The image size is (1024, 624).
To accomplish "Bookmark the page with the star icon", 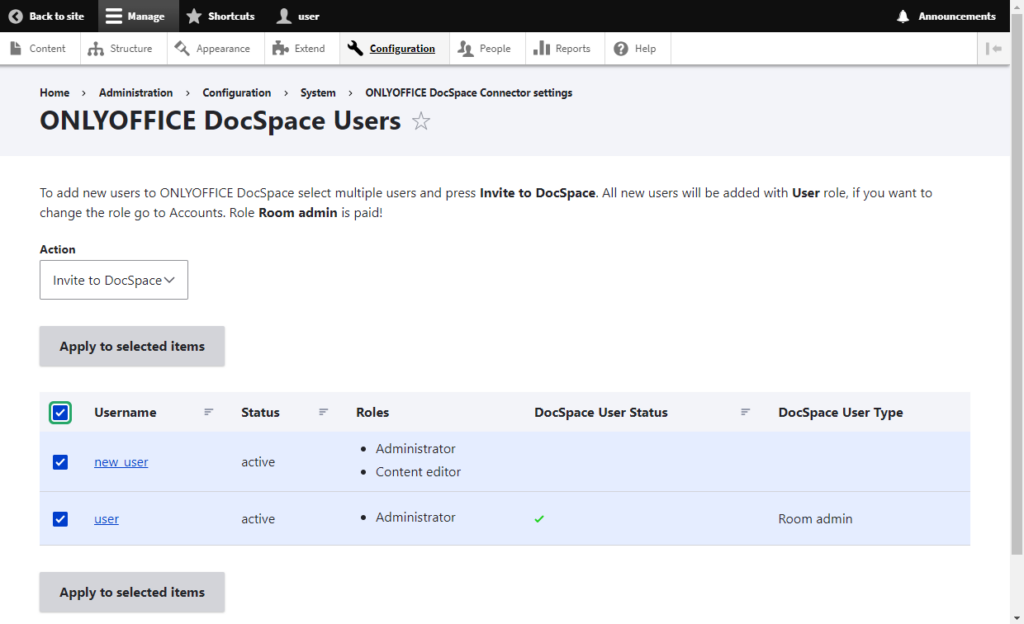I will [x=421, y=120].
